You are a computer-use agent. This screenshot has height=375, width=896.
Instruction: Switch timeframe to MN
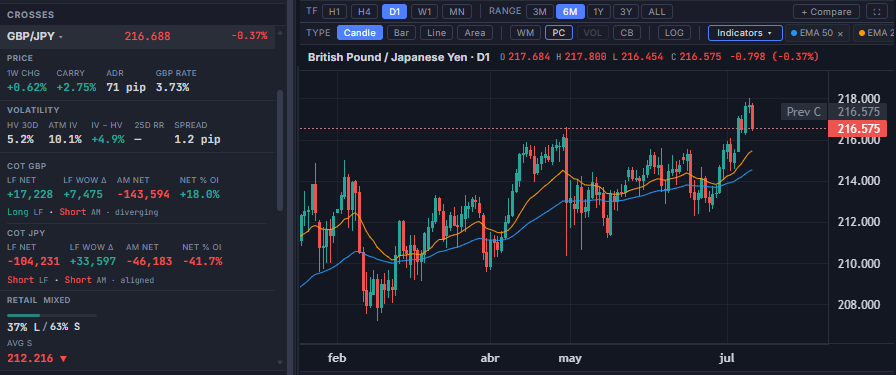coord(457,11)
